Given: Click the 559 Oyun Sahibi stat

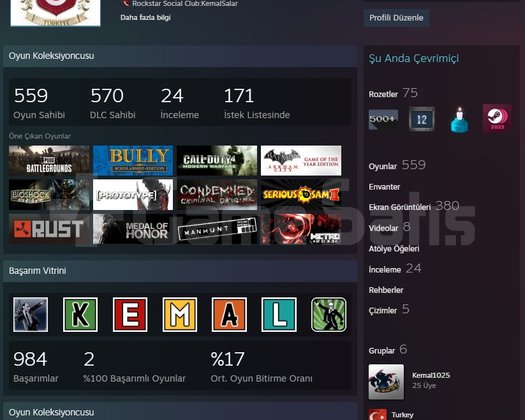Looking at the screenshot, I should tap(39, 103).
